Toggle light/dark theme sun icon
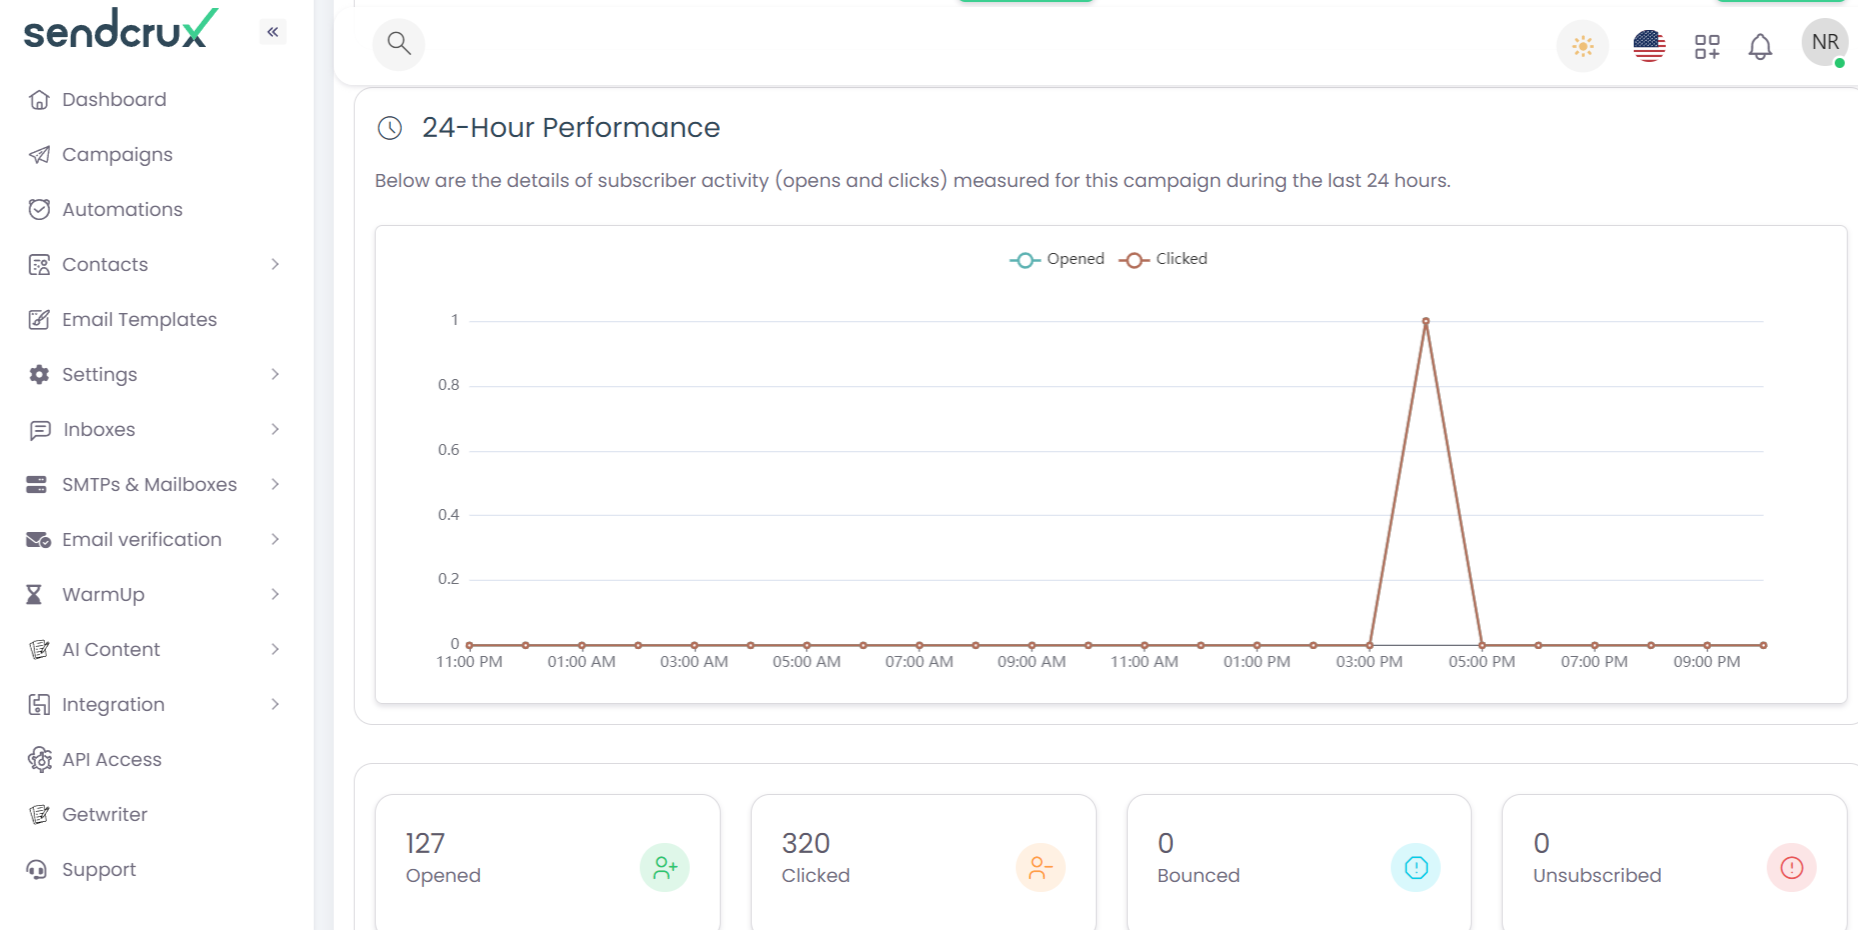Screen dimensions: 1858x942 coord(1583,46)
